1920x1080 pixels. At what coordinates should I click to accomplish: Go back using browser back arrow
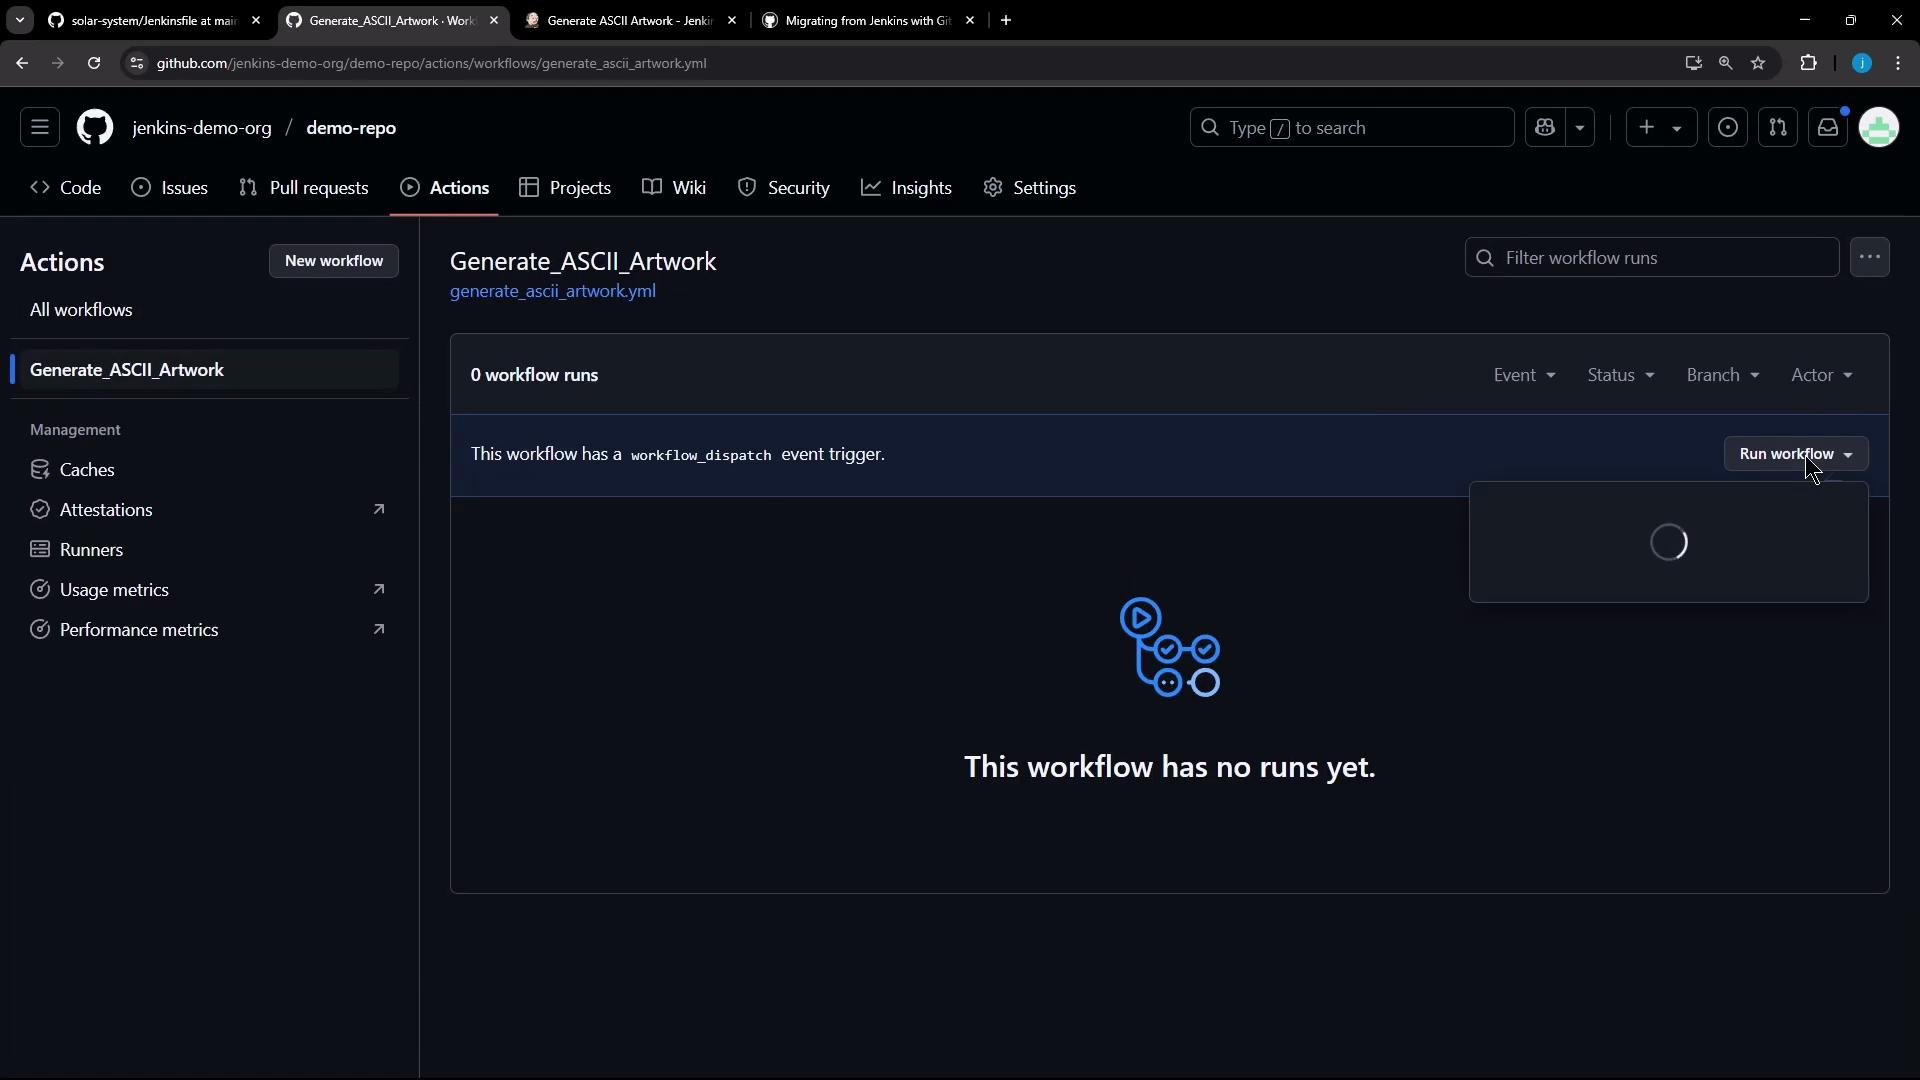(22, 63)
